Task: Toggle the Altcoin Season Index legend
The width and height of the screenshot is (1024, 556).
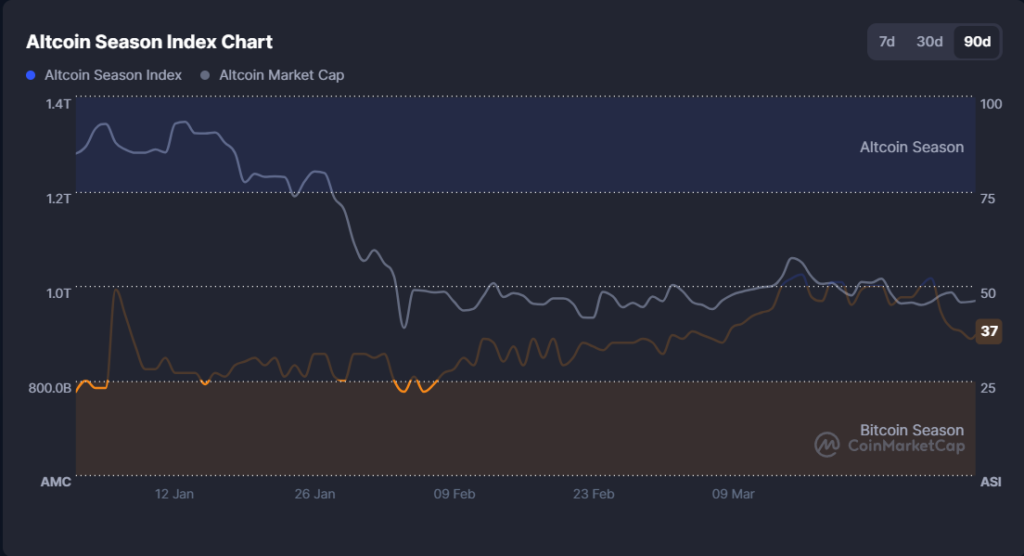Action: 113,75
